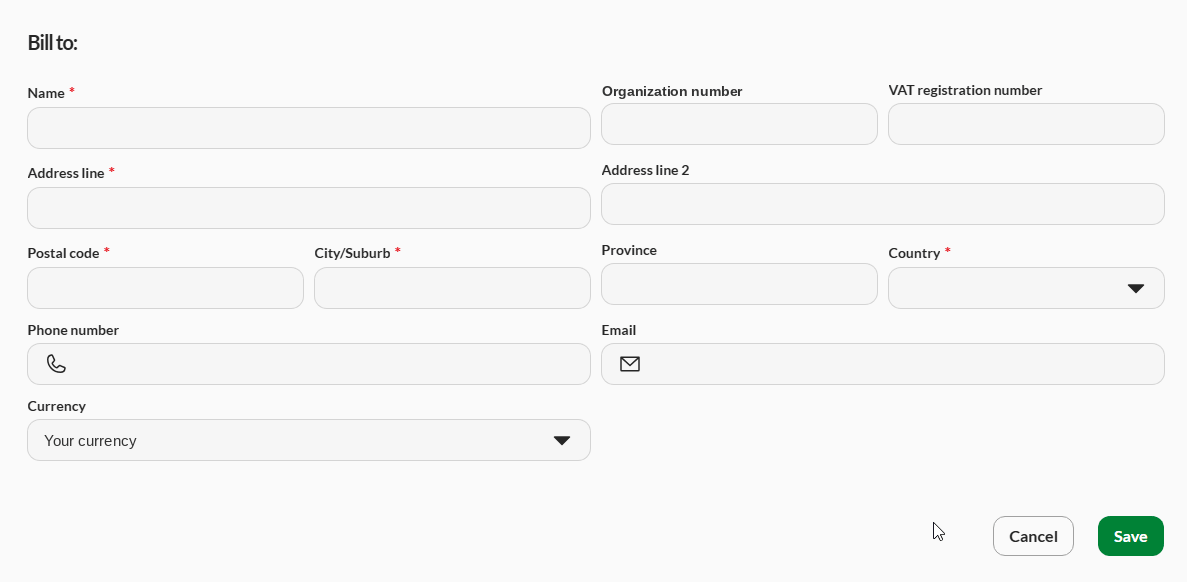The width and height of the screenshot is (1187, 582).
Task: Click into Organization number field
Action: point(739,124)
